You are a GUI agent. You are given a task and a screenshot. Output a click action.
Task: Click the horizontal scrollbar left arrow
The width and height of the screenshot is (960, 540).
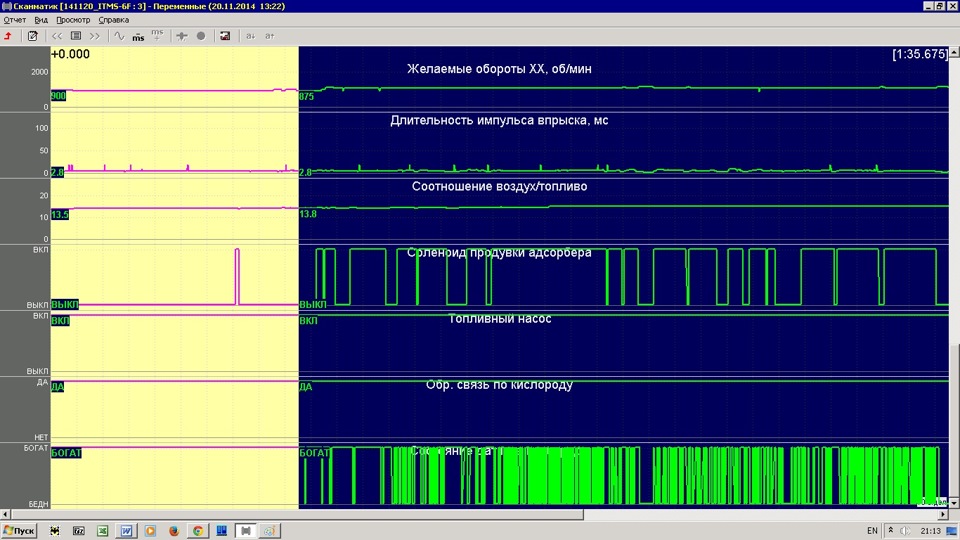[x=6, y=515]
